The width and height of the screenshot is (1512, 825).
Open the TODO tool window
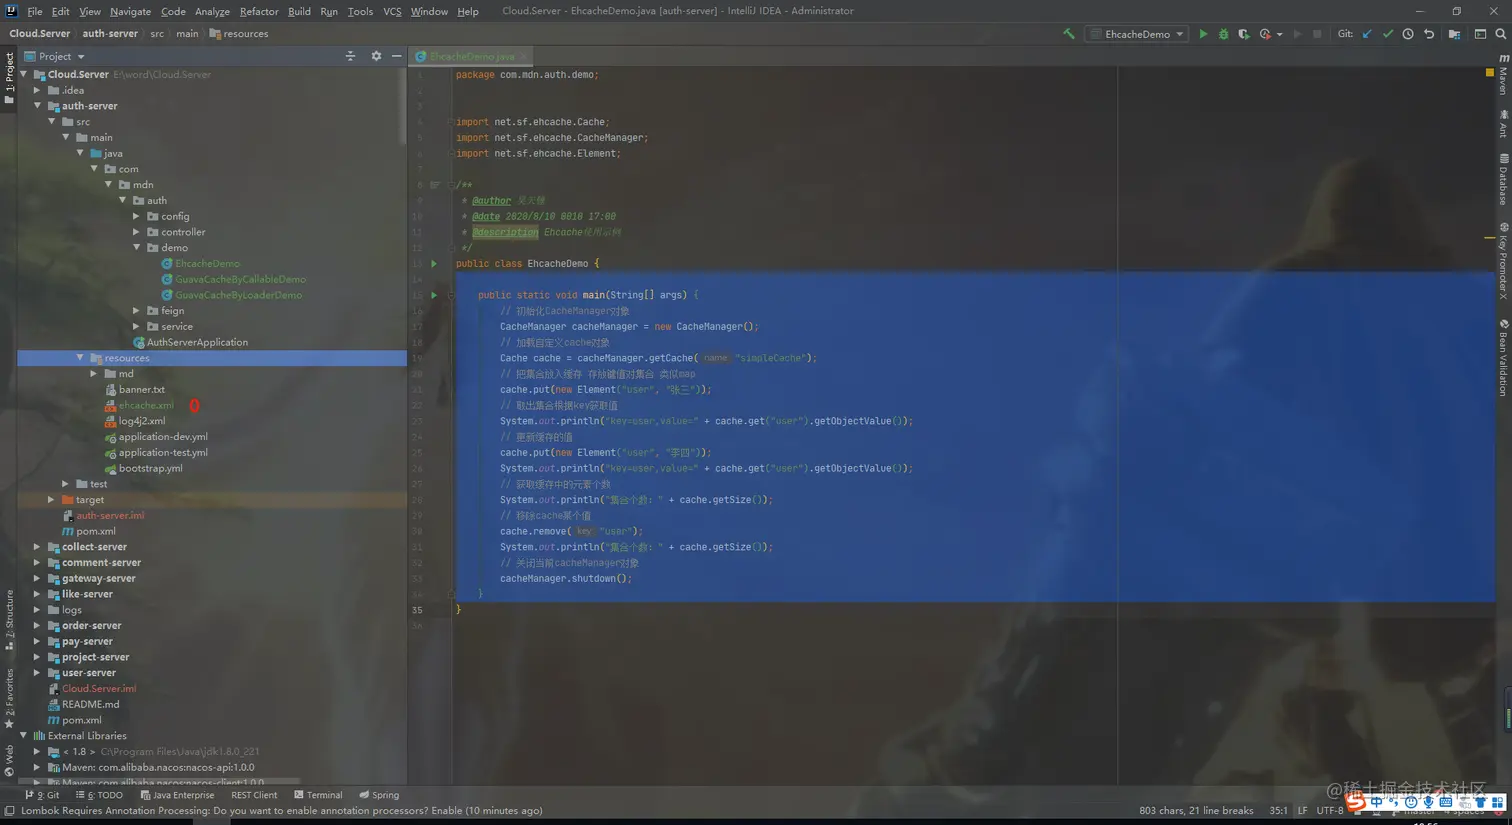pos(99,795)
